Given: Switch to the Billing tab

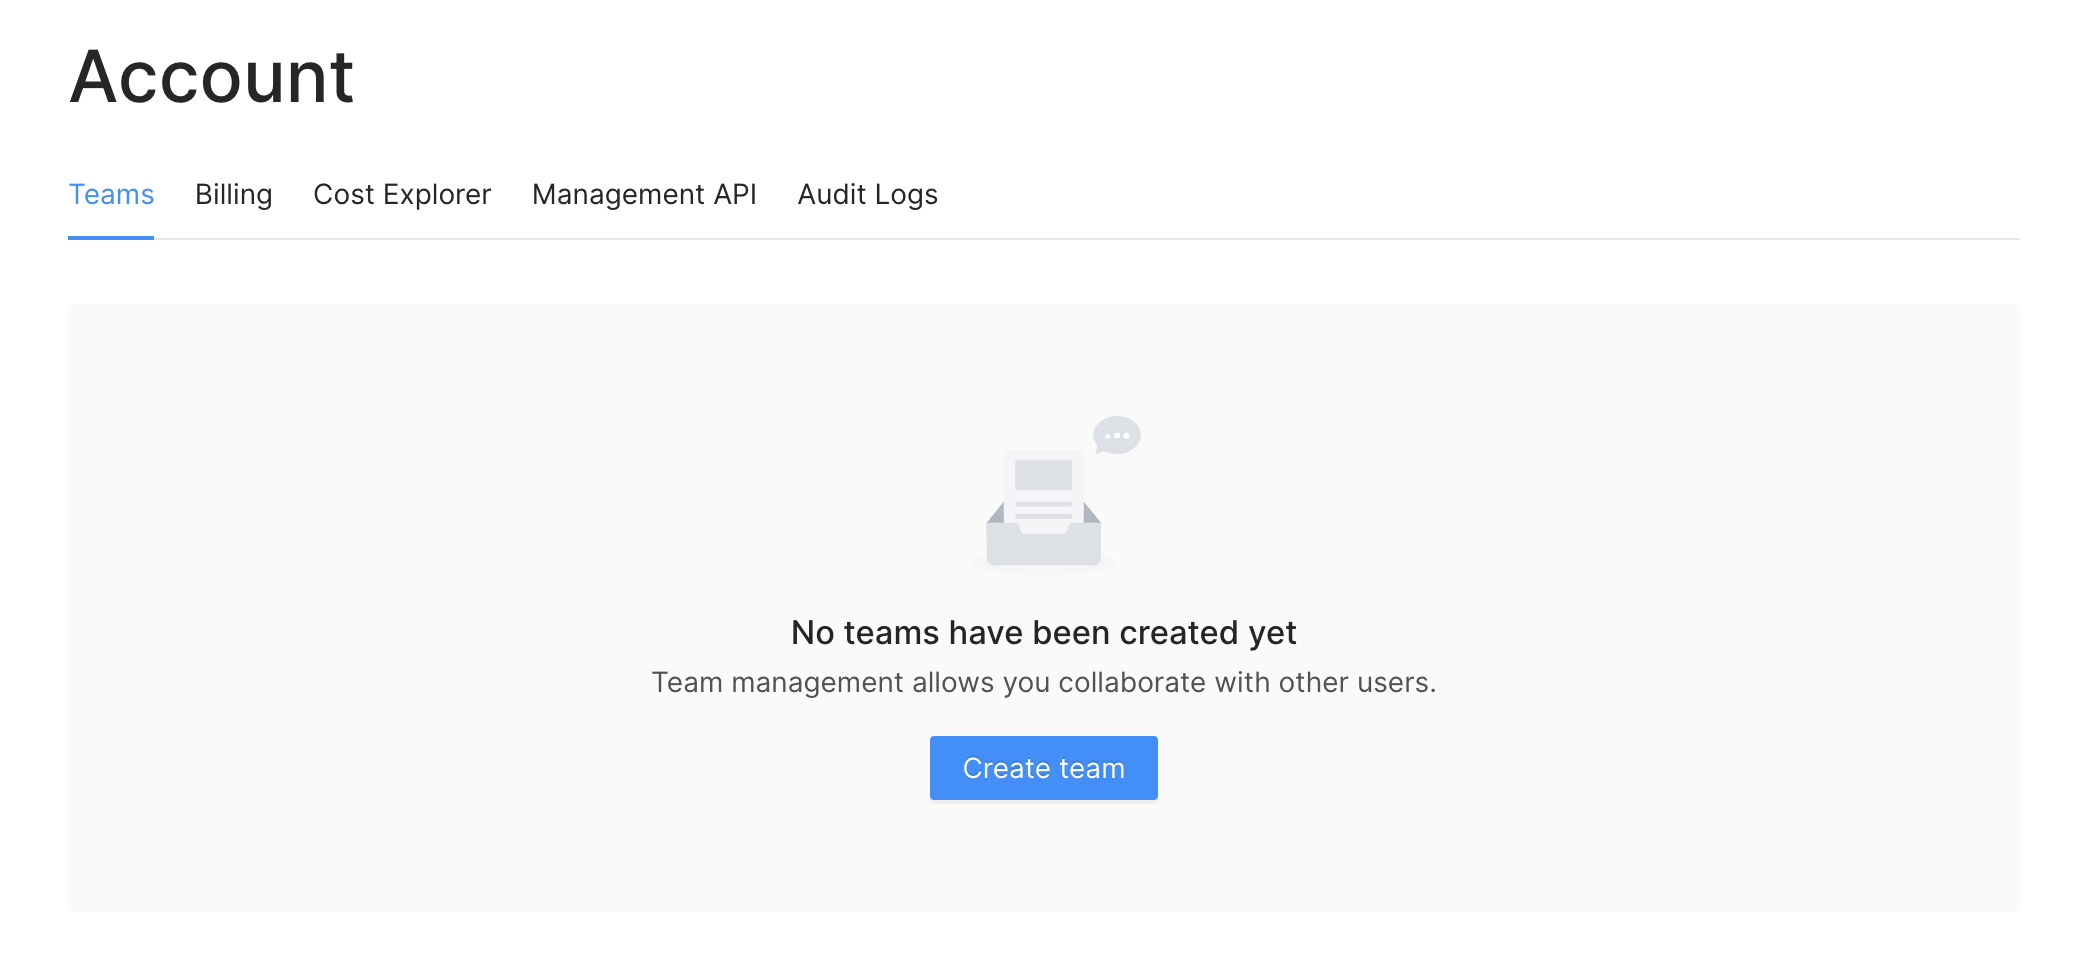Looking at the screenshot, I should tap(233, 194).
